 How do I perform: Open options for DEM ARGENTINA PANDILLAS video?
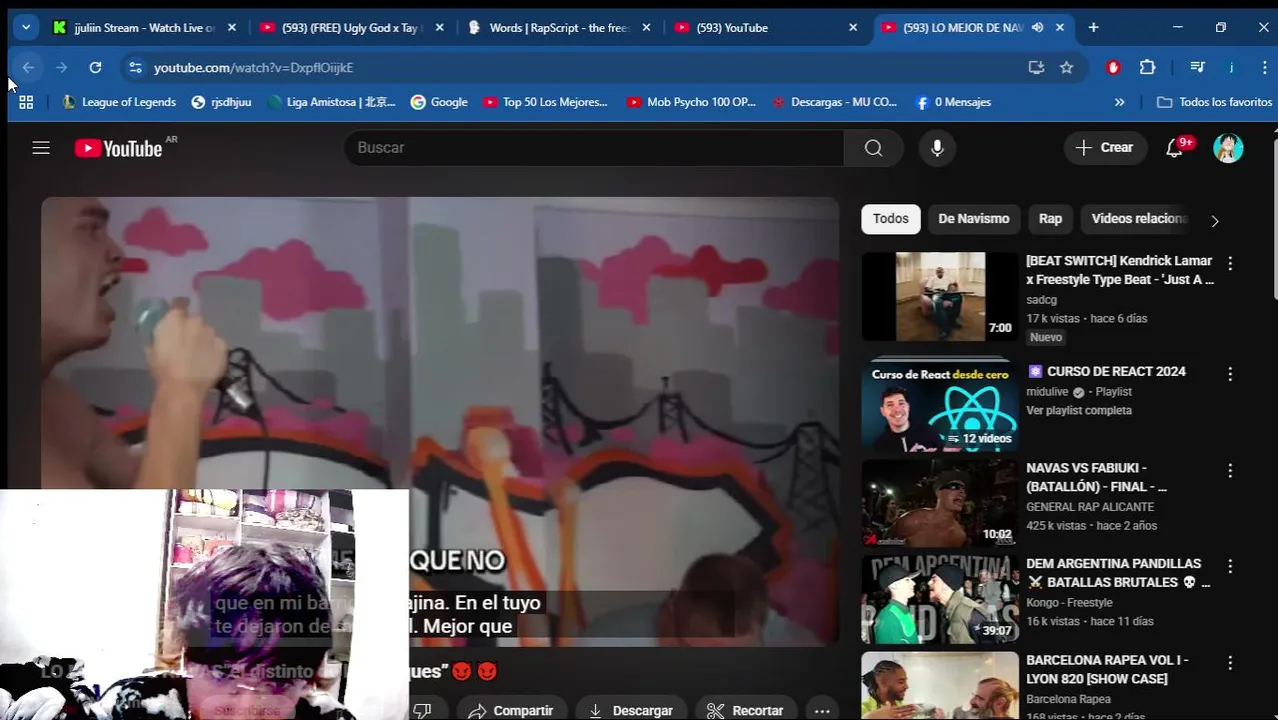1230,566
